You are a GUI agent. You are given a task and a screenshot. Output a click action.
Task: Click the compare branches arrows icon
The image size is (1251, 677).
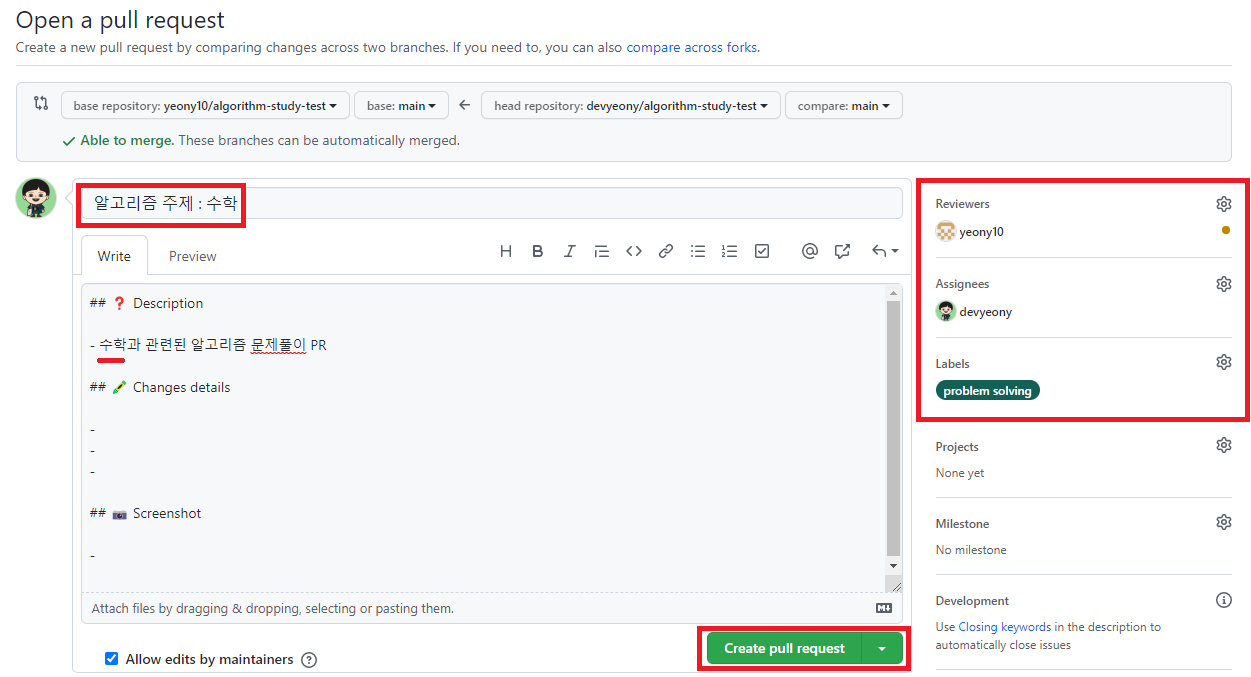pyautogui.click(x=41, y=103)
